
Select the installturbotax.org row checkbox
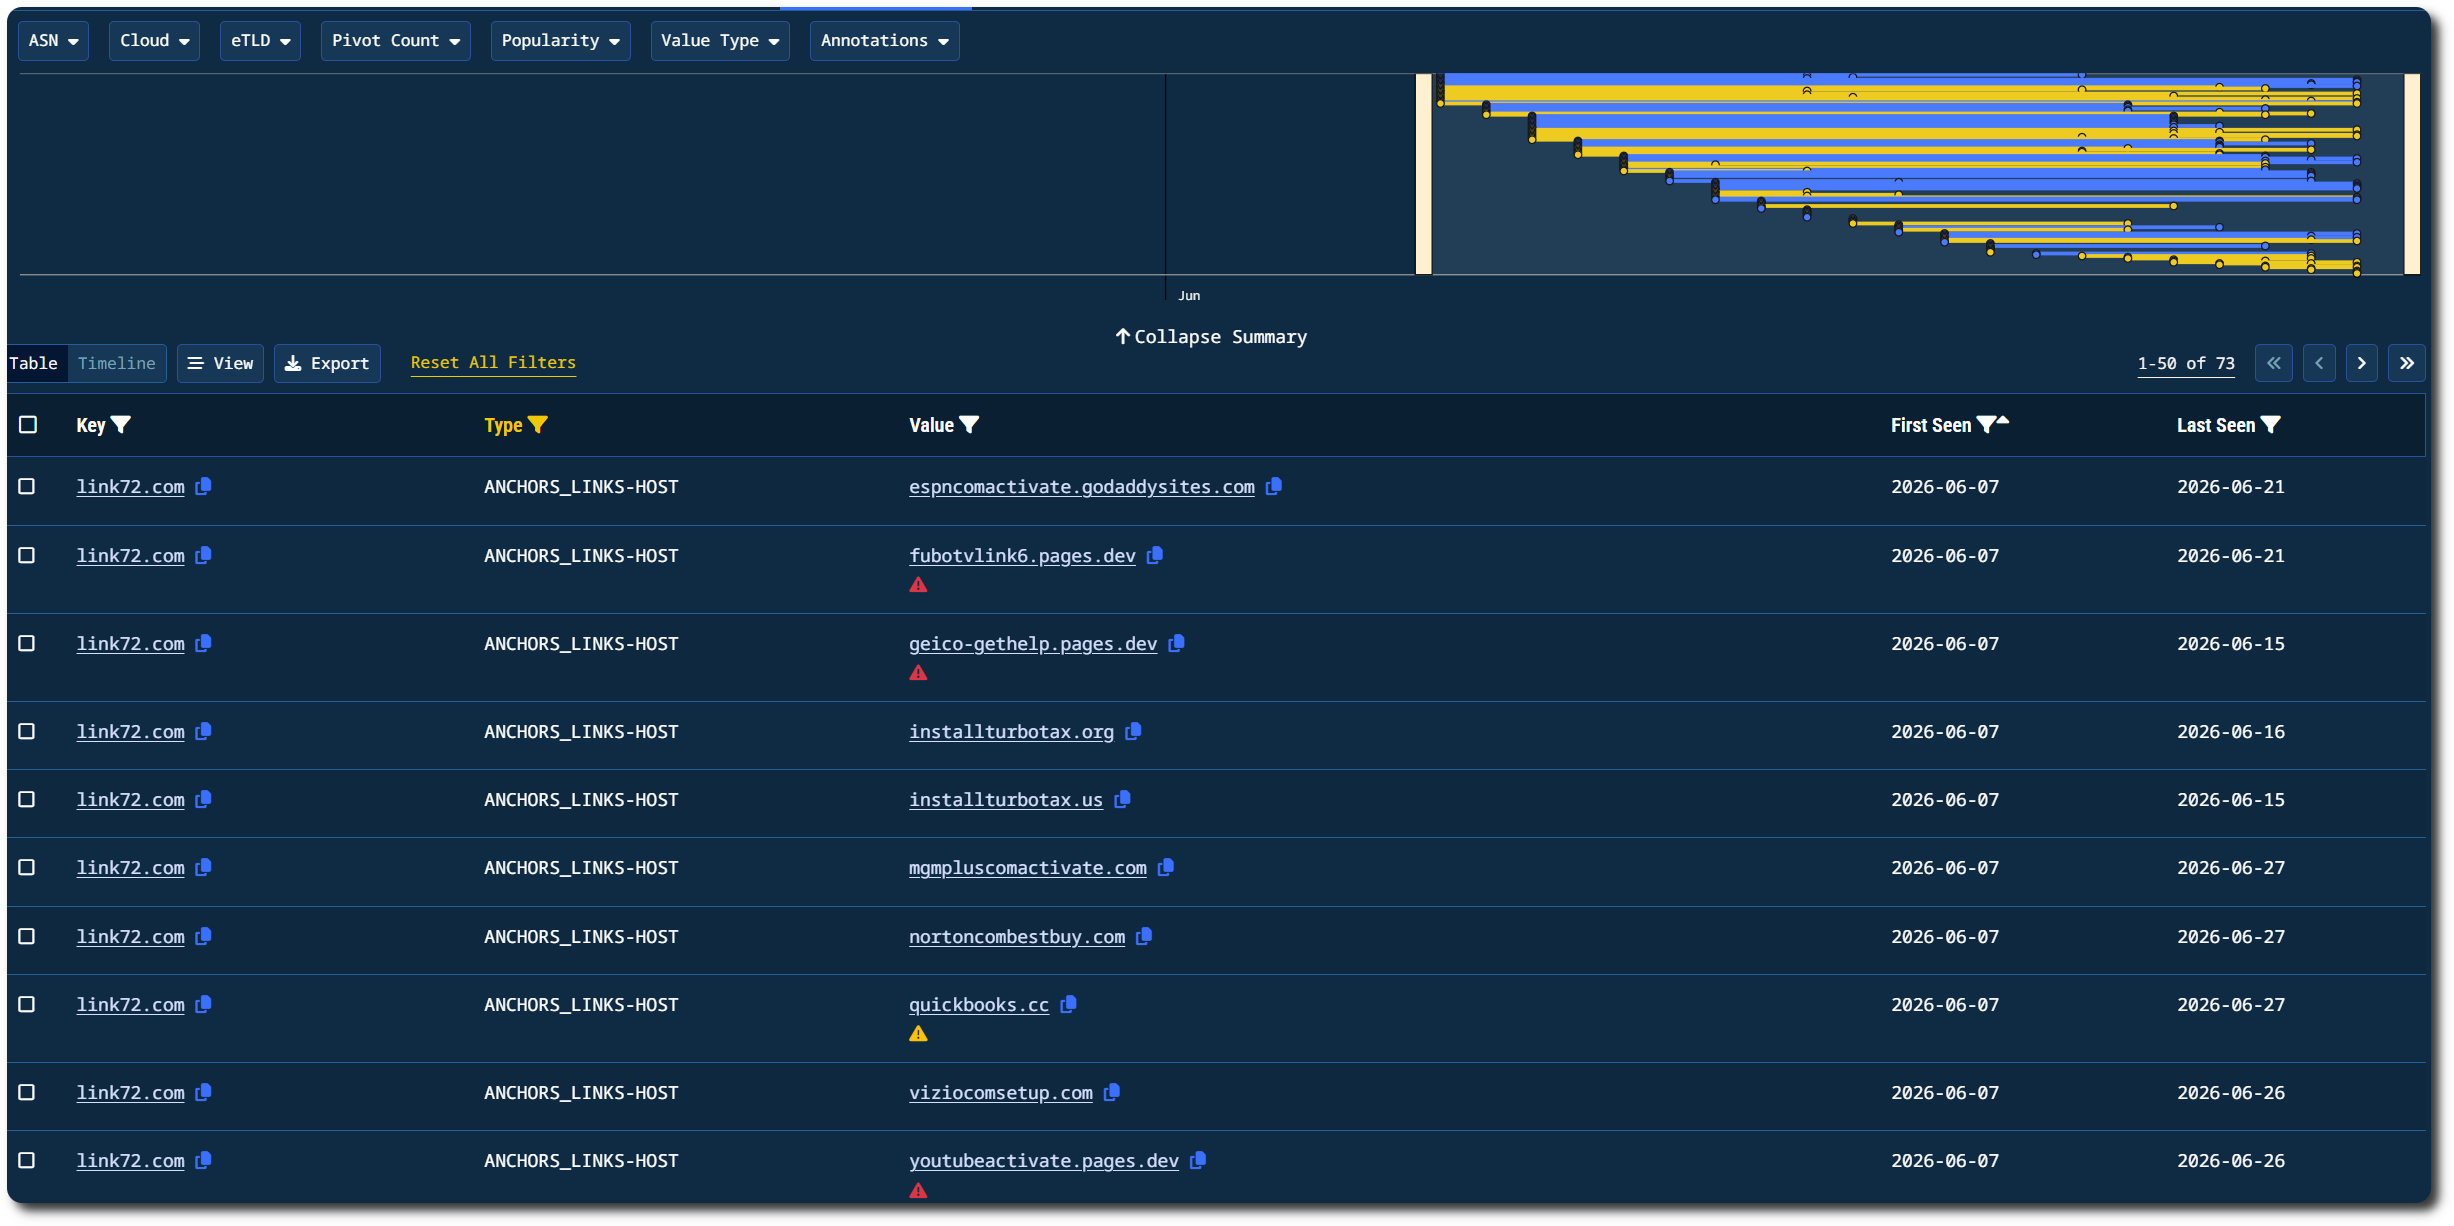point(27,731)
